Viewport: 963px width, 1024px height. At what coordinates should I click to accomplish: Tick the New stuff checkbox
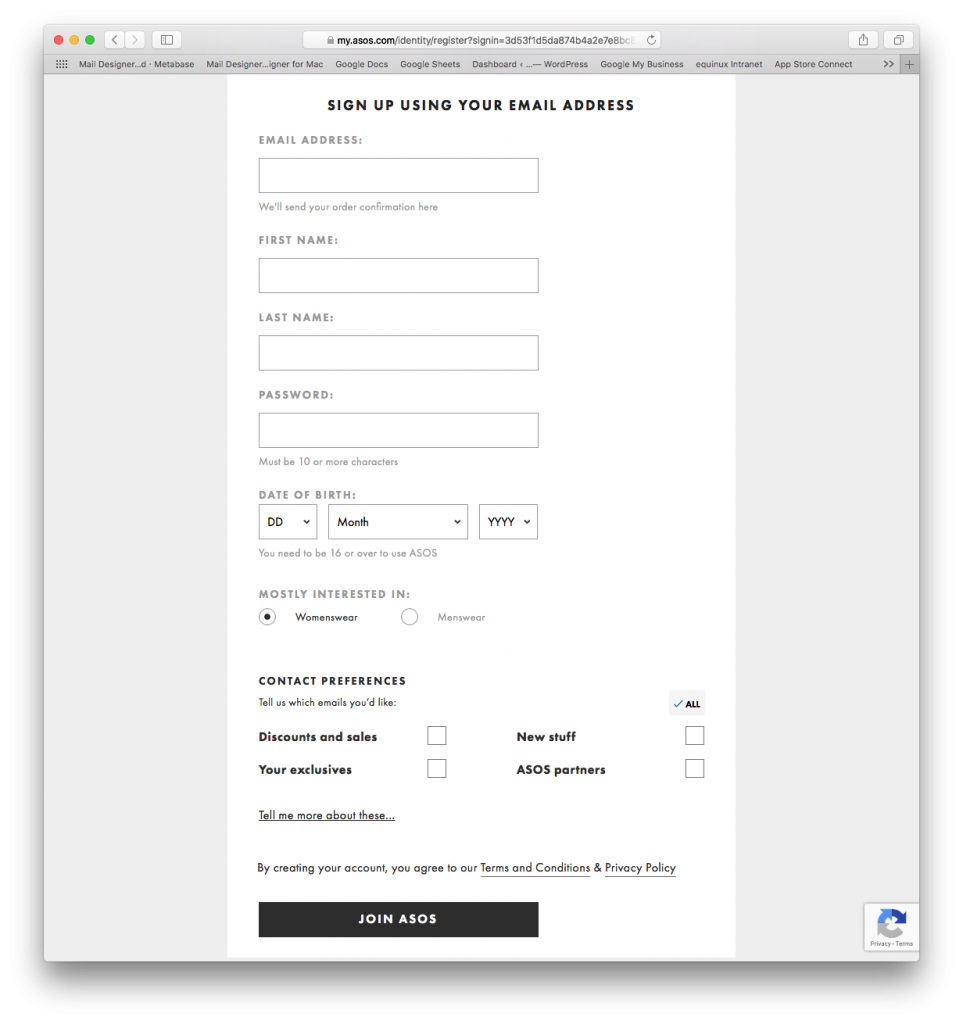tap(695, 735)
